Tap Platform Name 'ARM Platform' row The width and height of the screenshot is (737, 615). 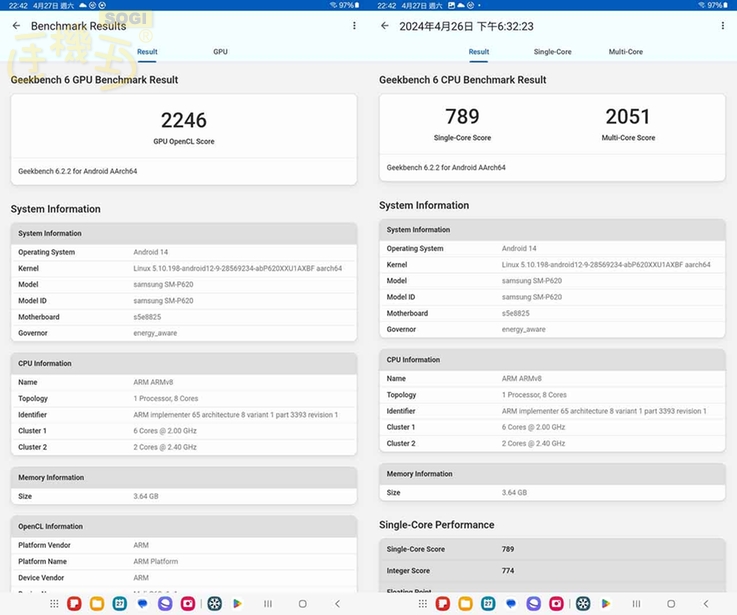(x=184, y=561)
